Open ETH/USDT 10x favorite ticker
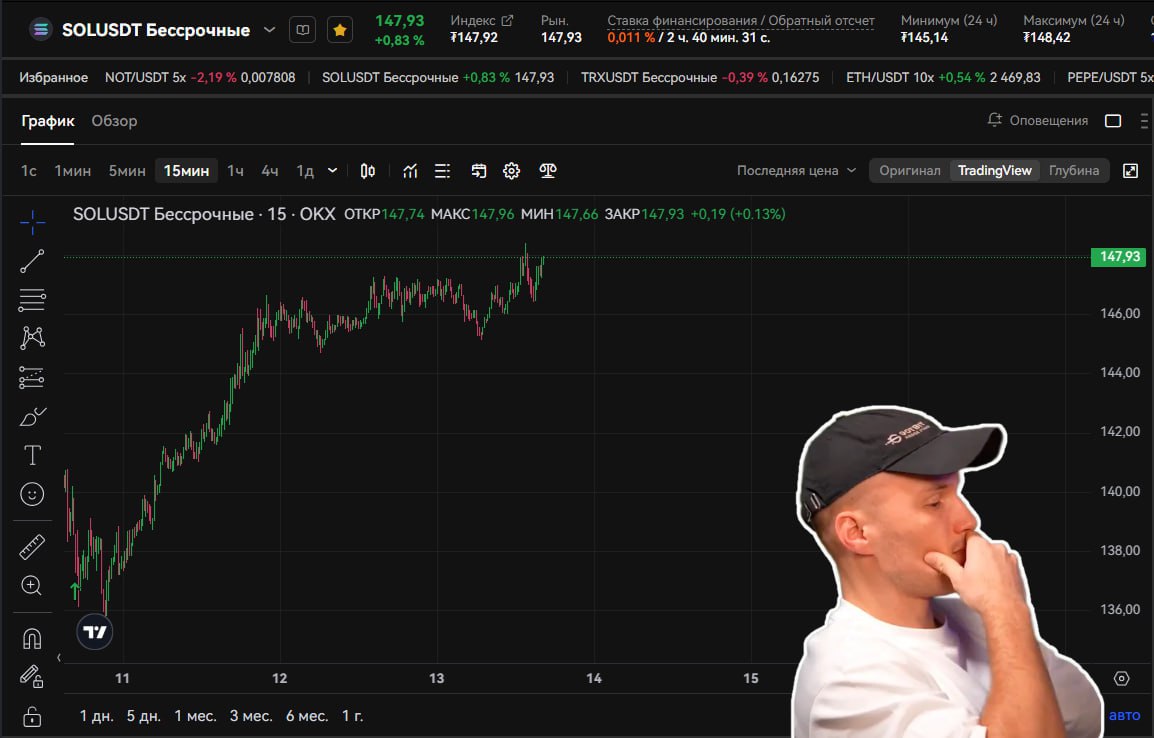Screen dimensions: 1154x738 (x=944, y=77)
